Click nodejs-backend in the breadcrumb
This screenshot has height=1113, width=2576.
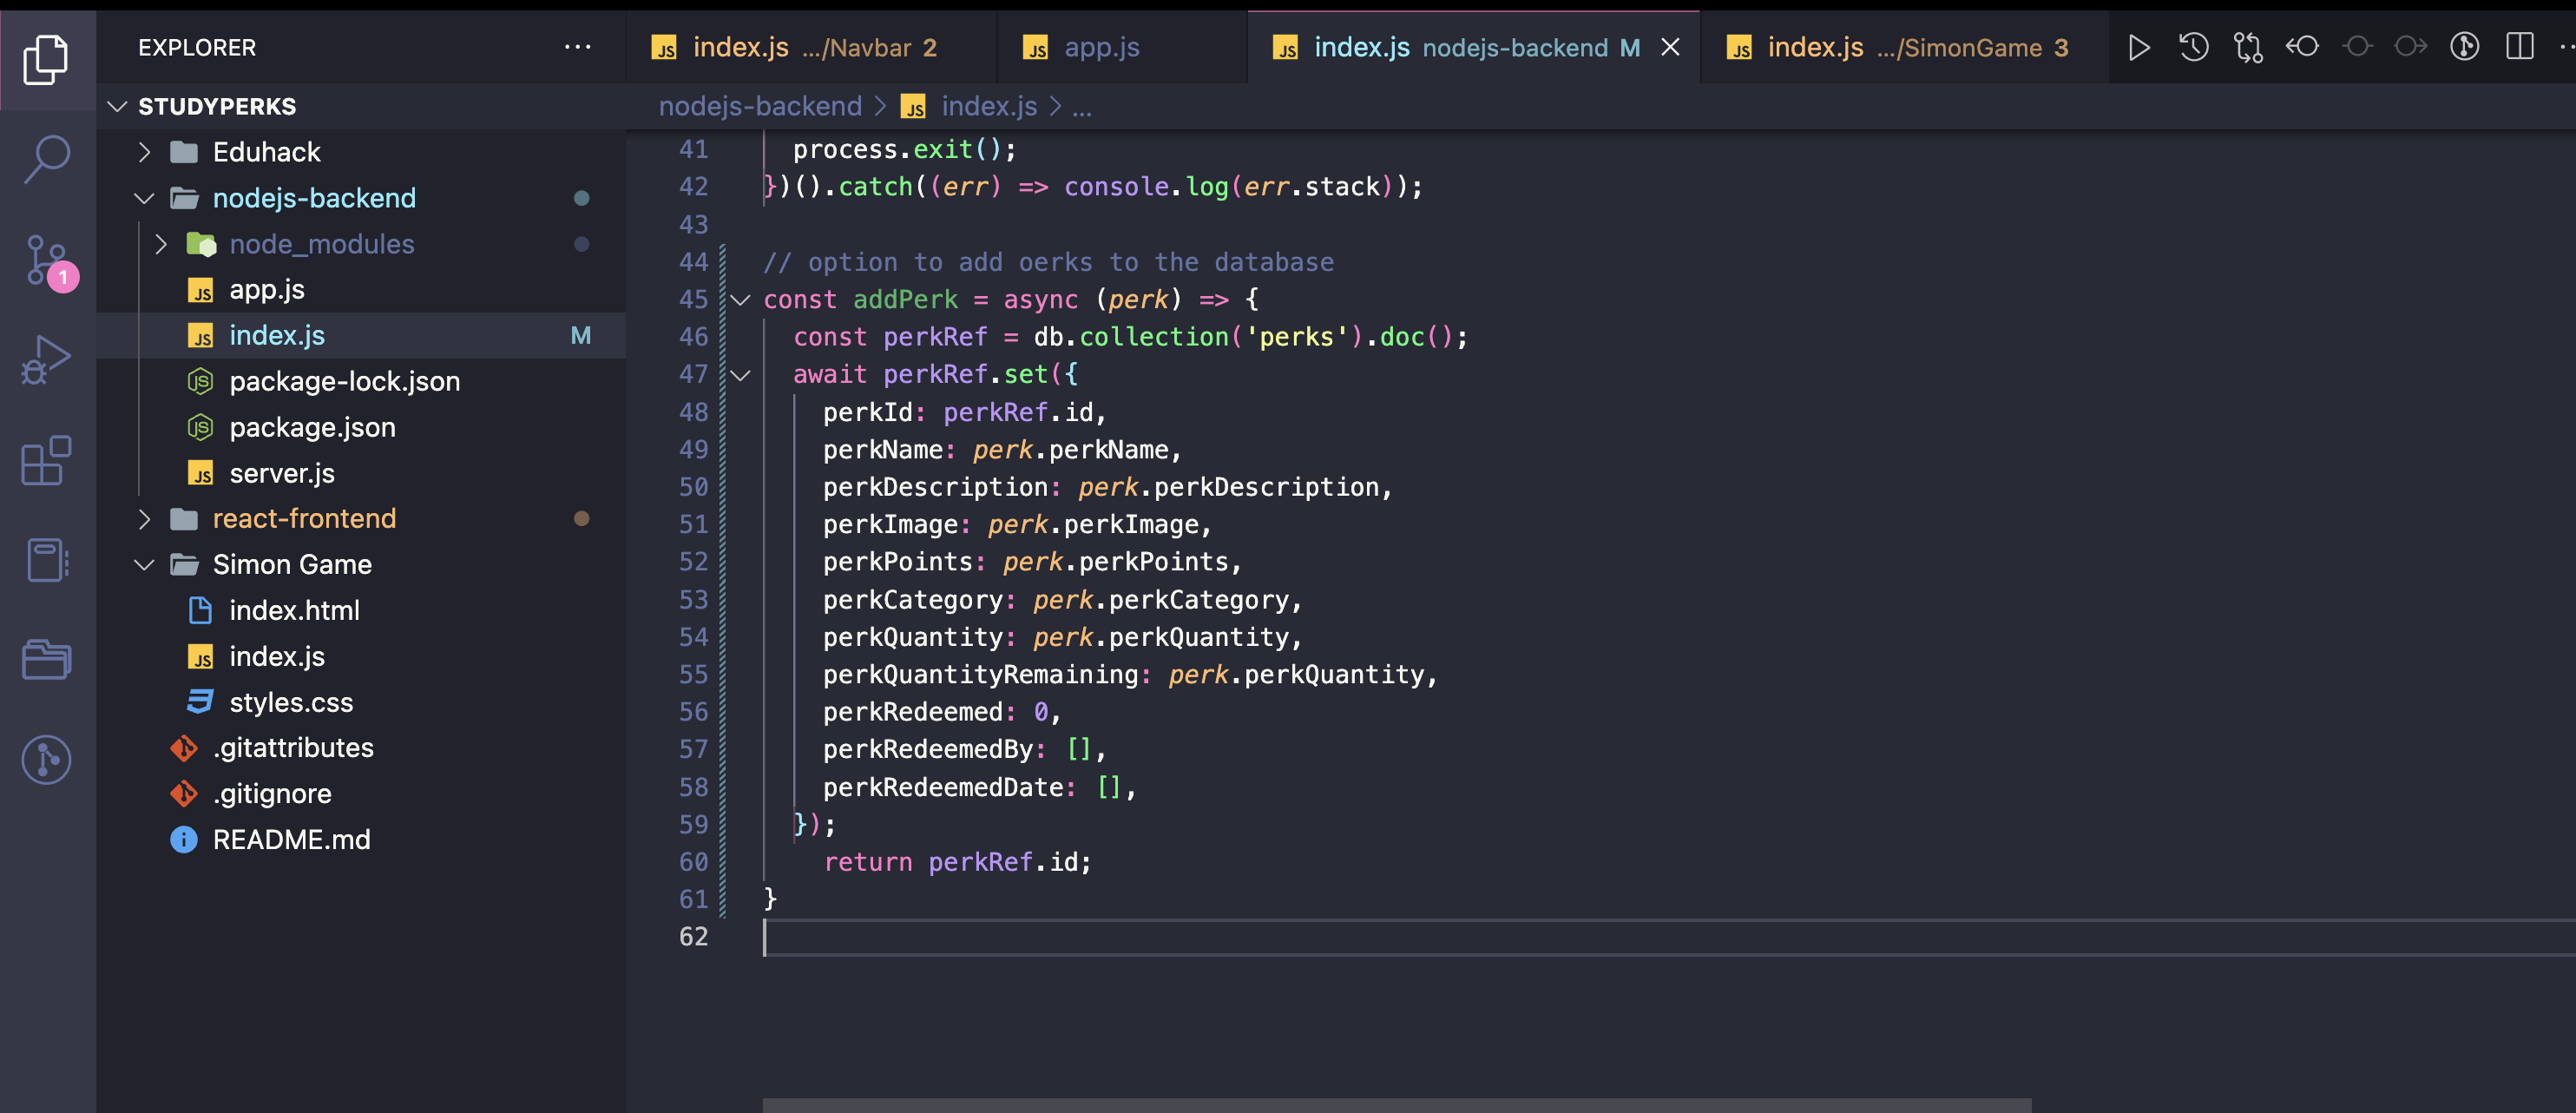tap(759, 106)
